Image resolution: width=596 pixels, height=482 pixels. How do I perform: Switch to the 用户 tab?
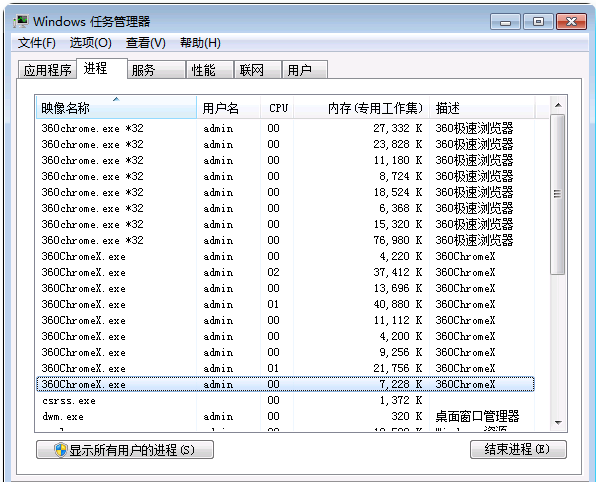(305, 70)
